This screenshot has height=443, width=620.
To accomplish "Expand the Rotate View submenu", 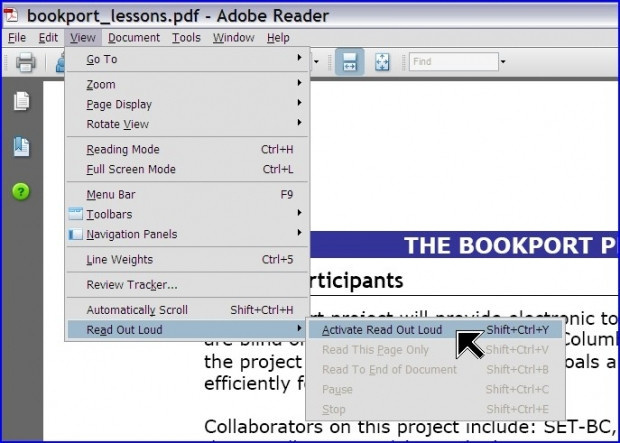I will point(187,124).
